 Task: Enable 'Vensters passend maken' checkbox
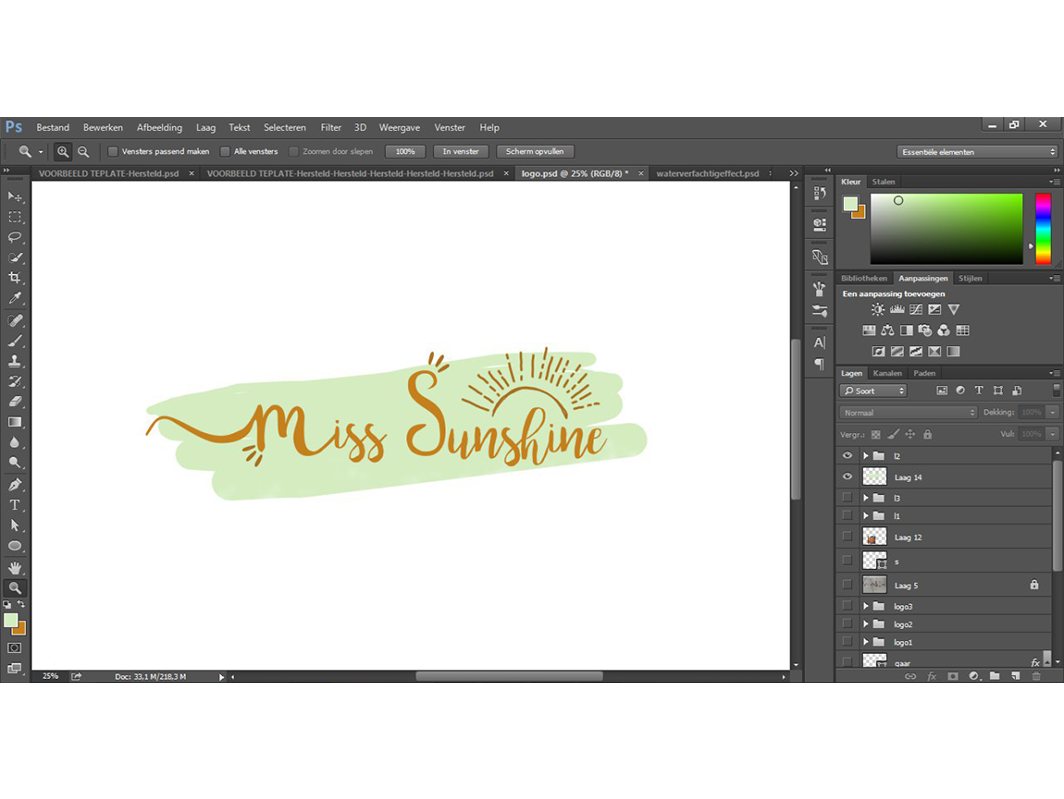113,151
